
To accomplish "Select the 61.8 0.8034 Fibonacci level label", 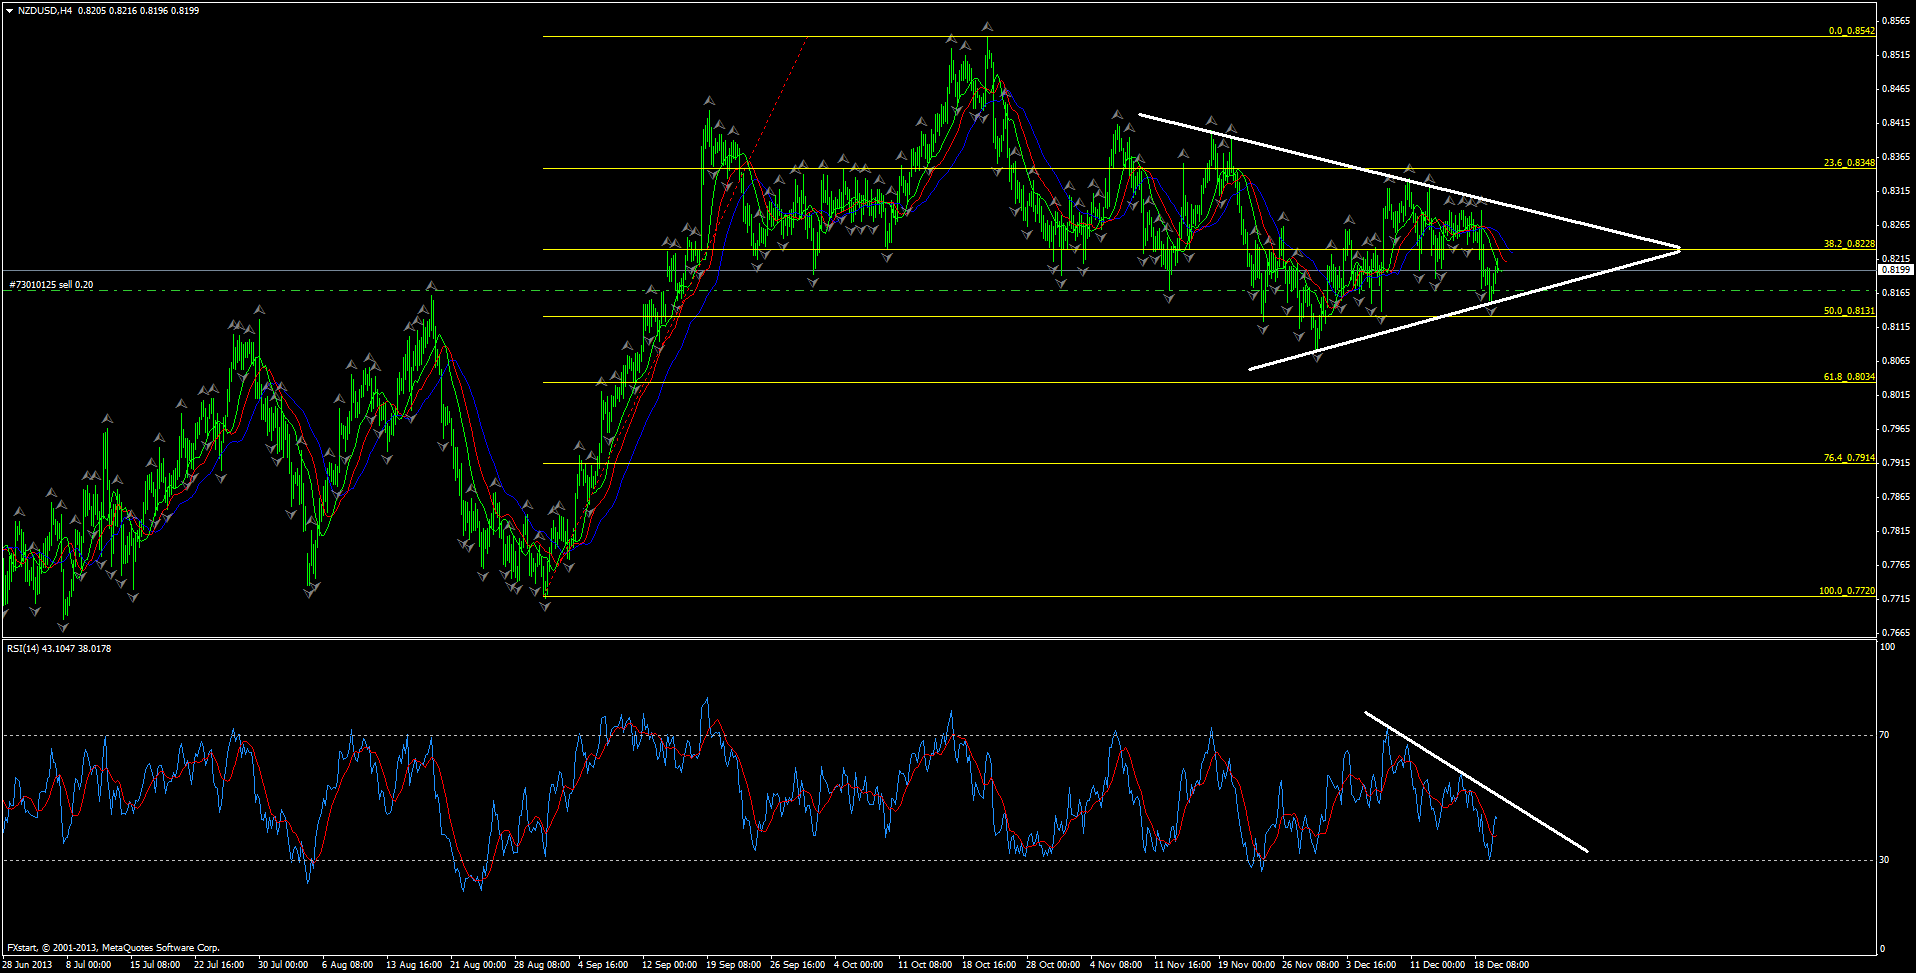I will pyautogui.click(x=1849, y=377).
